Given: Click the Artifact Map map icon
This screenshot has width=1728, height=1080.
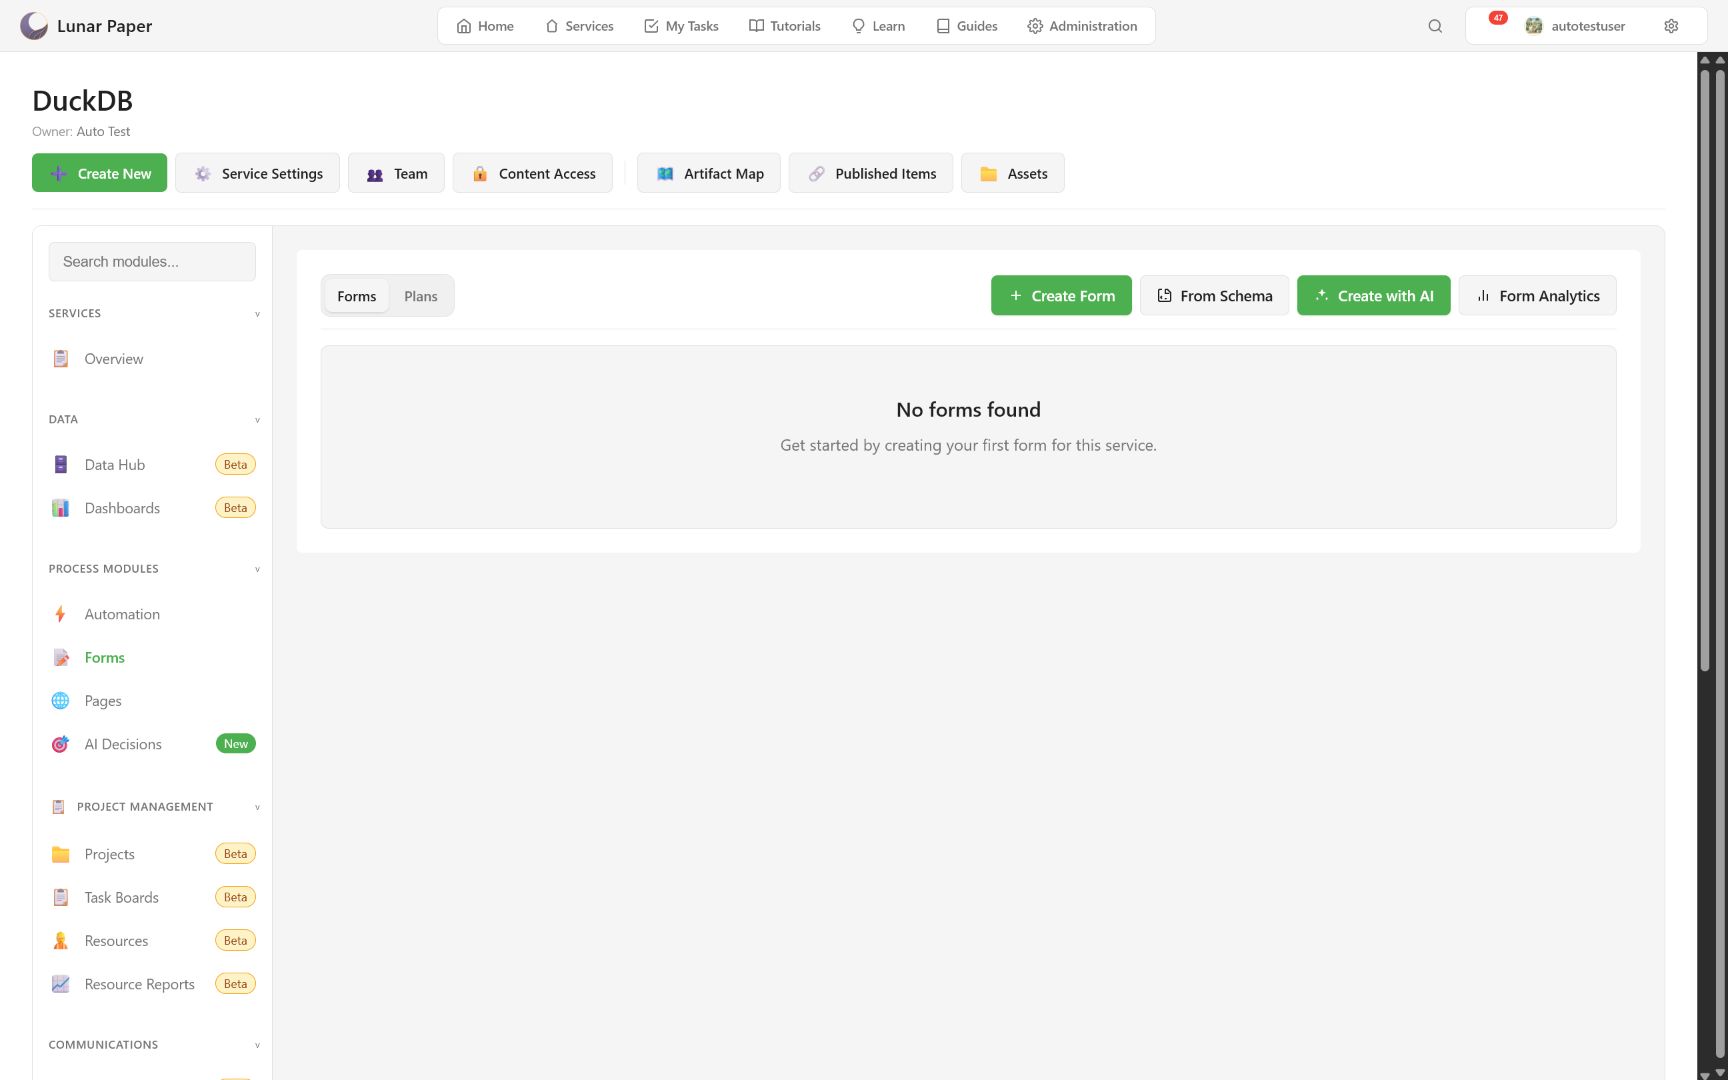Looking at the screenshot, I should pos(665,174).
